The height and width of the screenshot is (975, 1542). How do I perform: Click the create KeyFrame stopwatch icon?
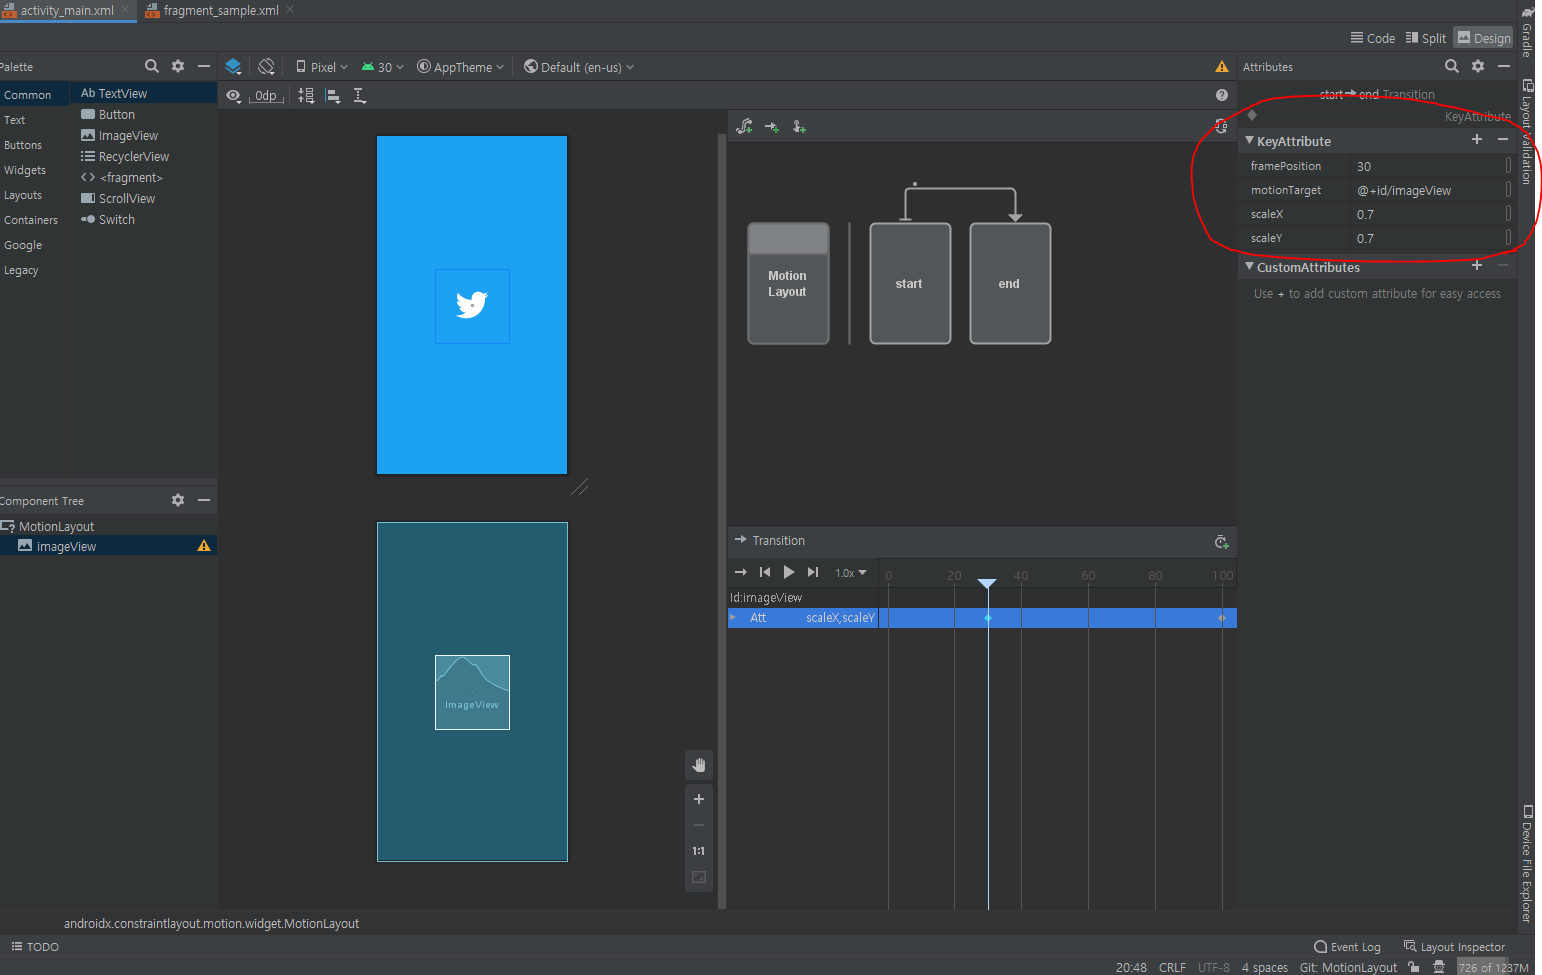pyautogui.click(x=1221, y=542)
